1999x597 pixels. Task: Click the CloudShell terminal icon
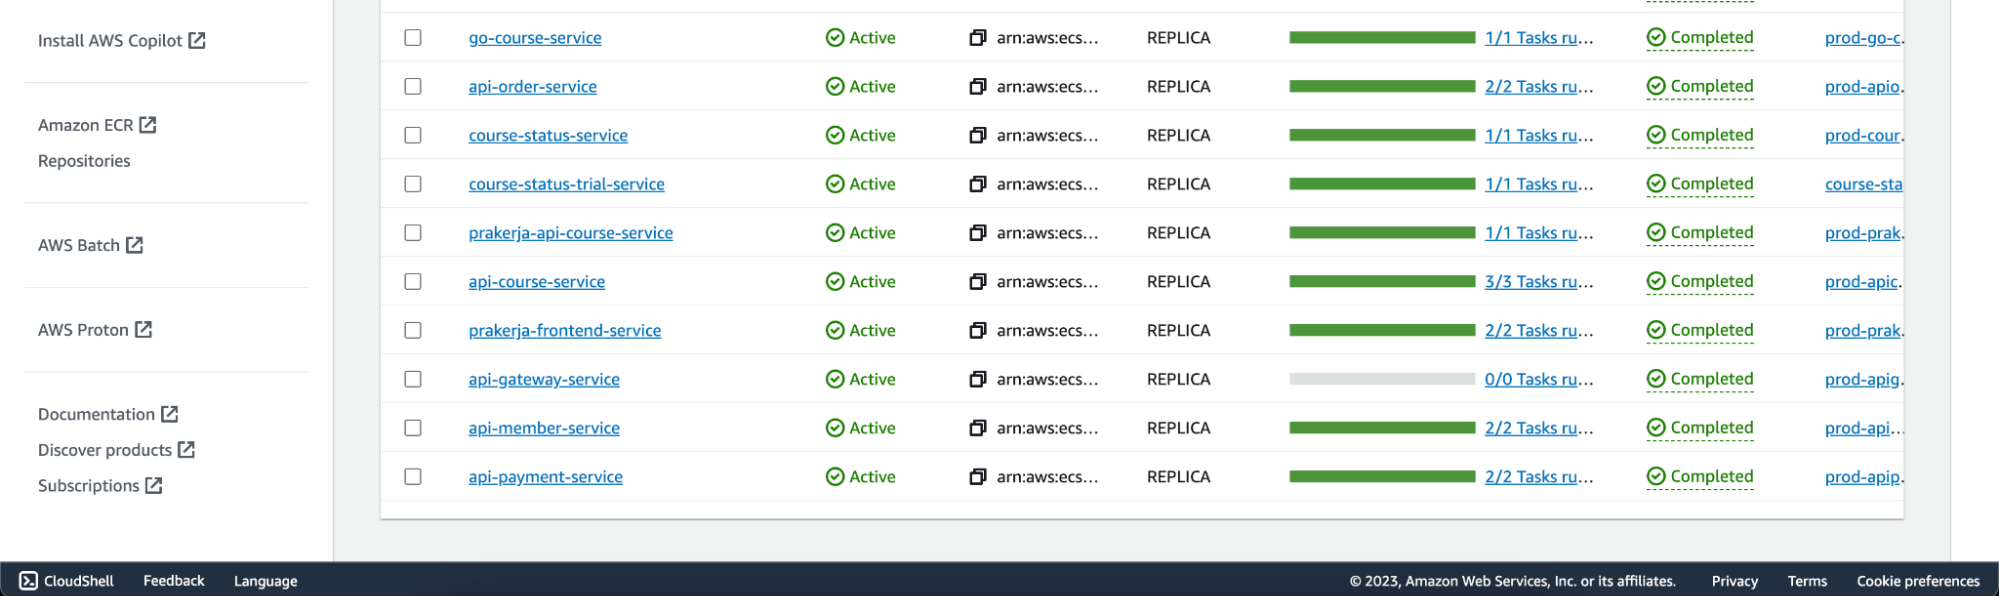[x=28, y=581]
